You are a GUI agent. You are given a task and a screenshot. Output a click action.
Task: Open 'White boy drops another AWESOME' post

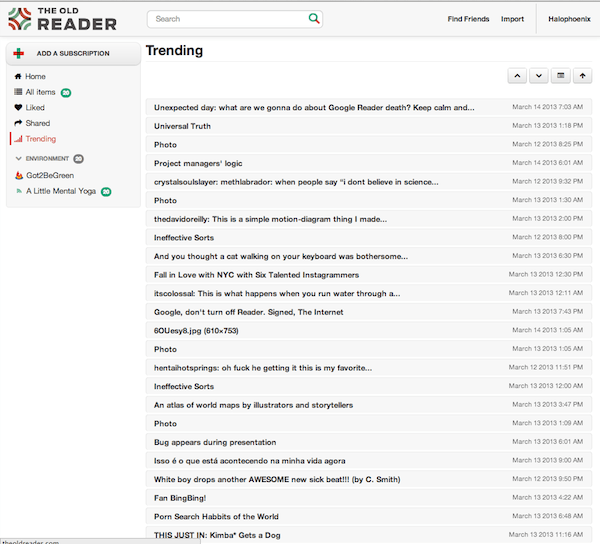(368, 480)
